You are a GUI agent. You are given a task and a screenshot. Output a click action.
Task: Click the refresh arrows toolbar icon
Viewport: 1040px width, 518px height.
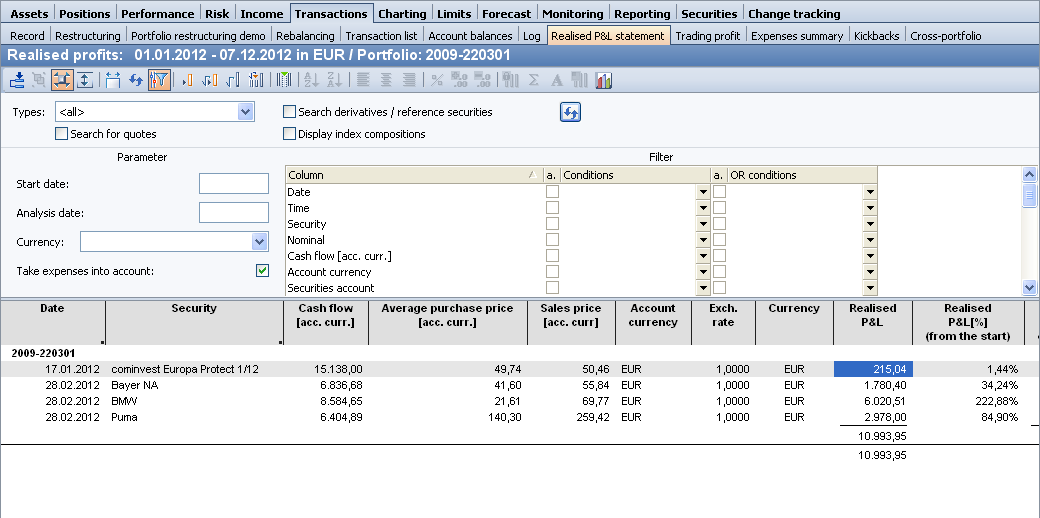tap(136, 81)
